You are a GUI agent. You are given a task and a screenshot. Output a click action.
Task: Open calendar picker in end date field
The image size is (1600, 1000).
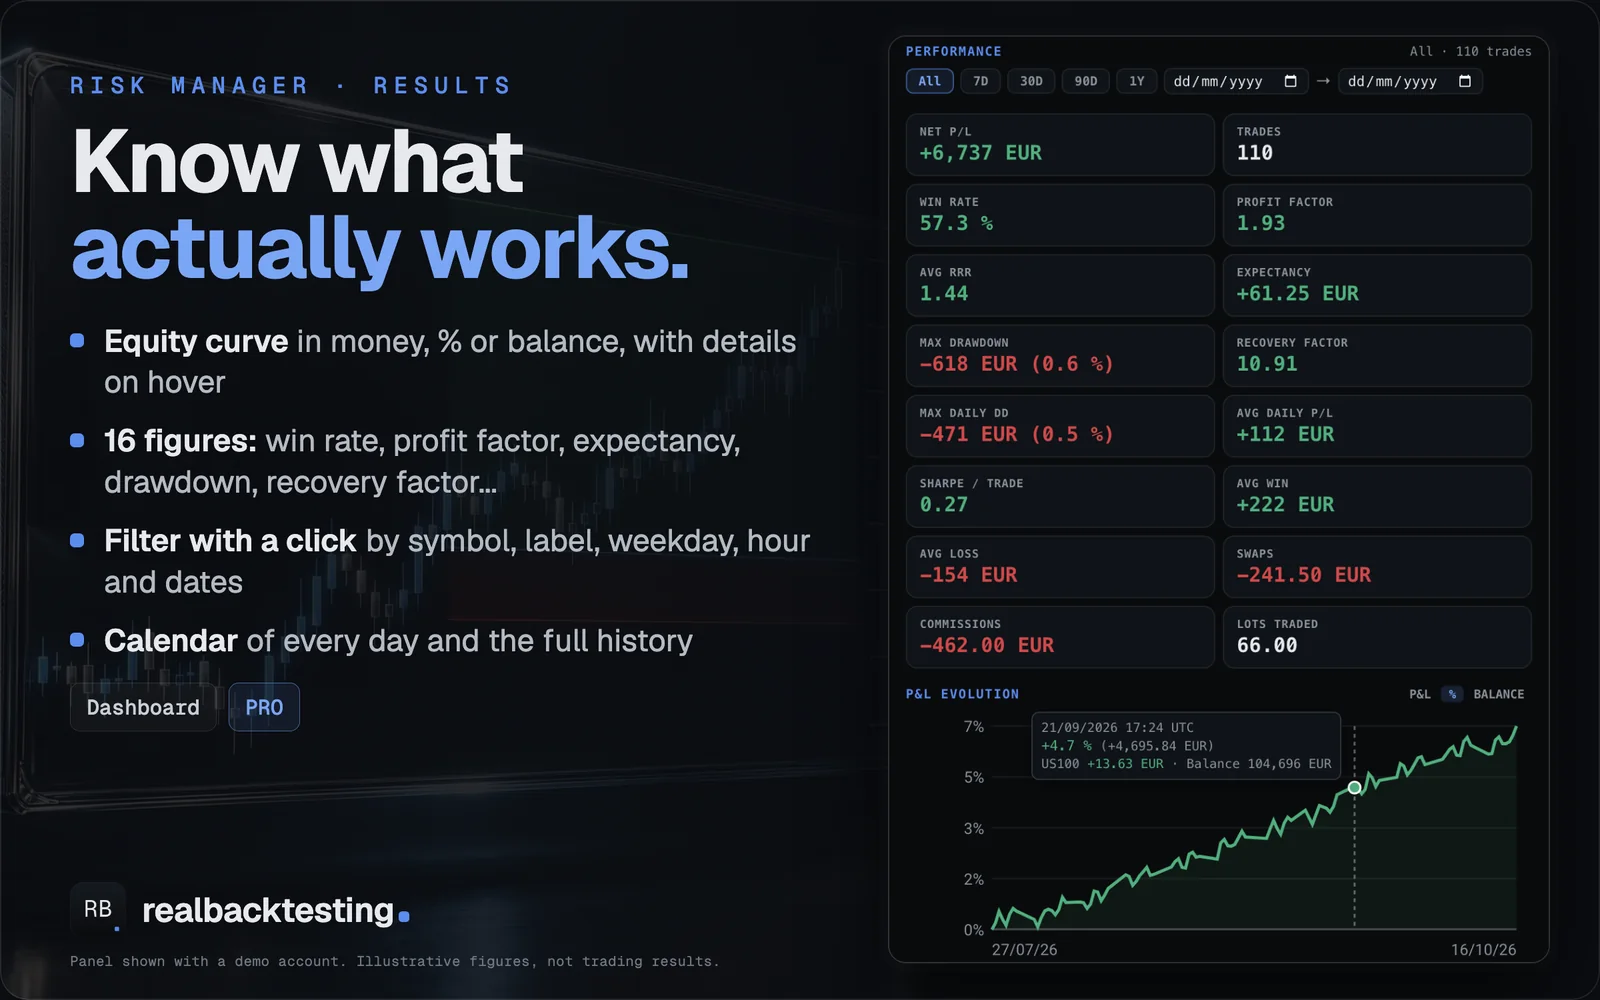tap(1464, 81)
